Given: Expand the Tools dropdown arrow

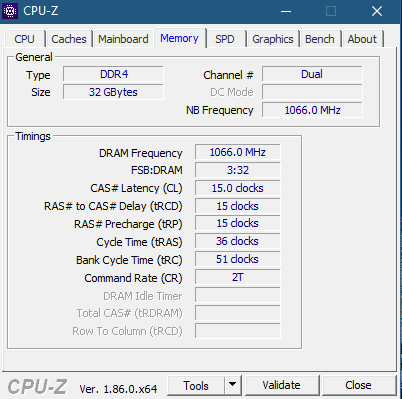Looking at the screenshot, I should (x=233, y=386).
